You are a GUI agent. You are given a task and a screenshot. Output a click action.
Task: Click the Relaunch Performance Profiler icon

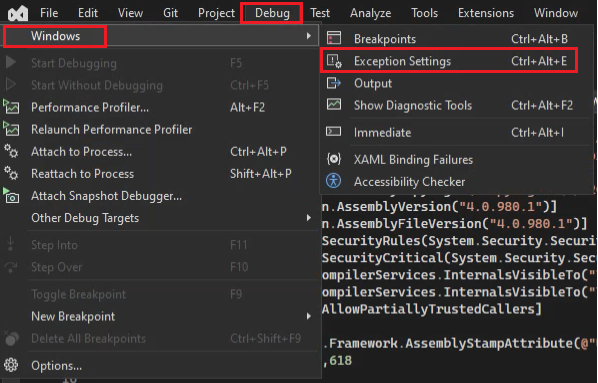tap(11, 129)
